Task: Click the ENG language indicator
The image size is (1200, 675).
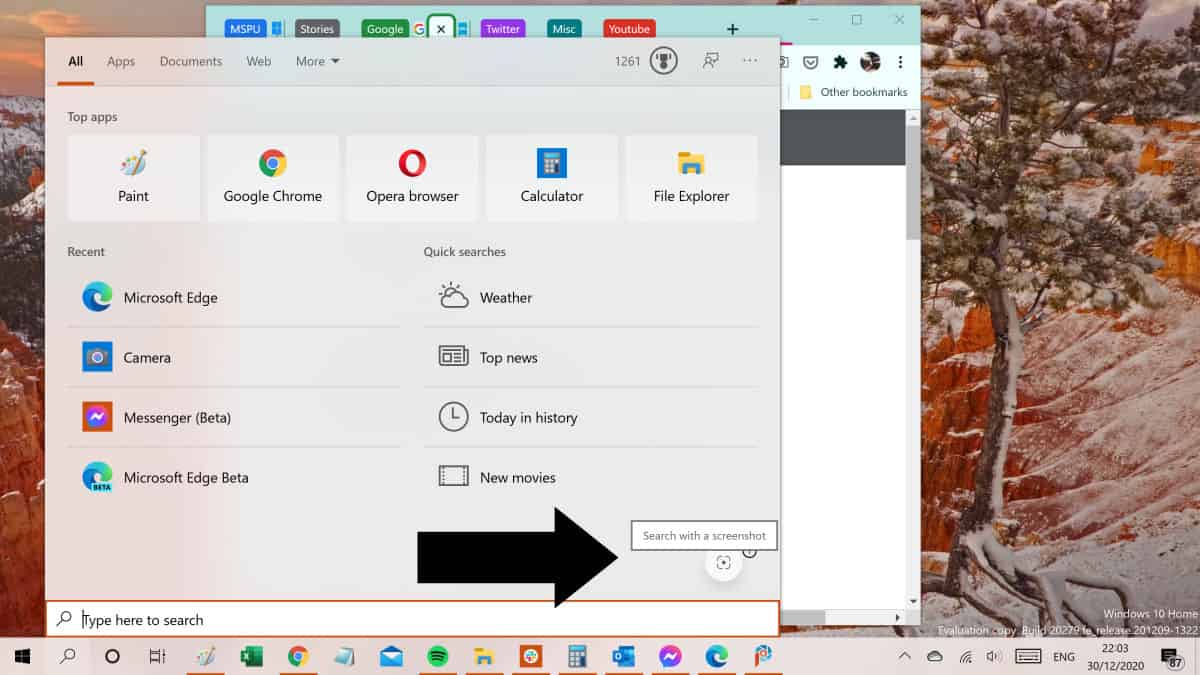Action: coord(1064,657)
